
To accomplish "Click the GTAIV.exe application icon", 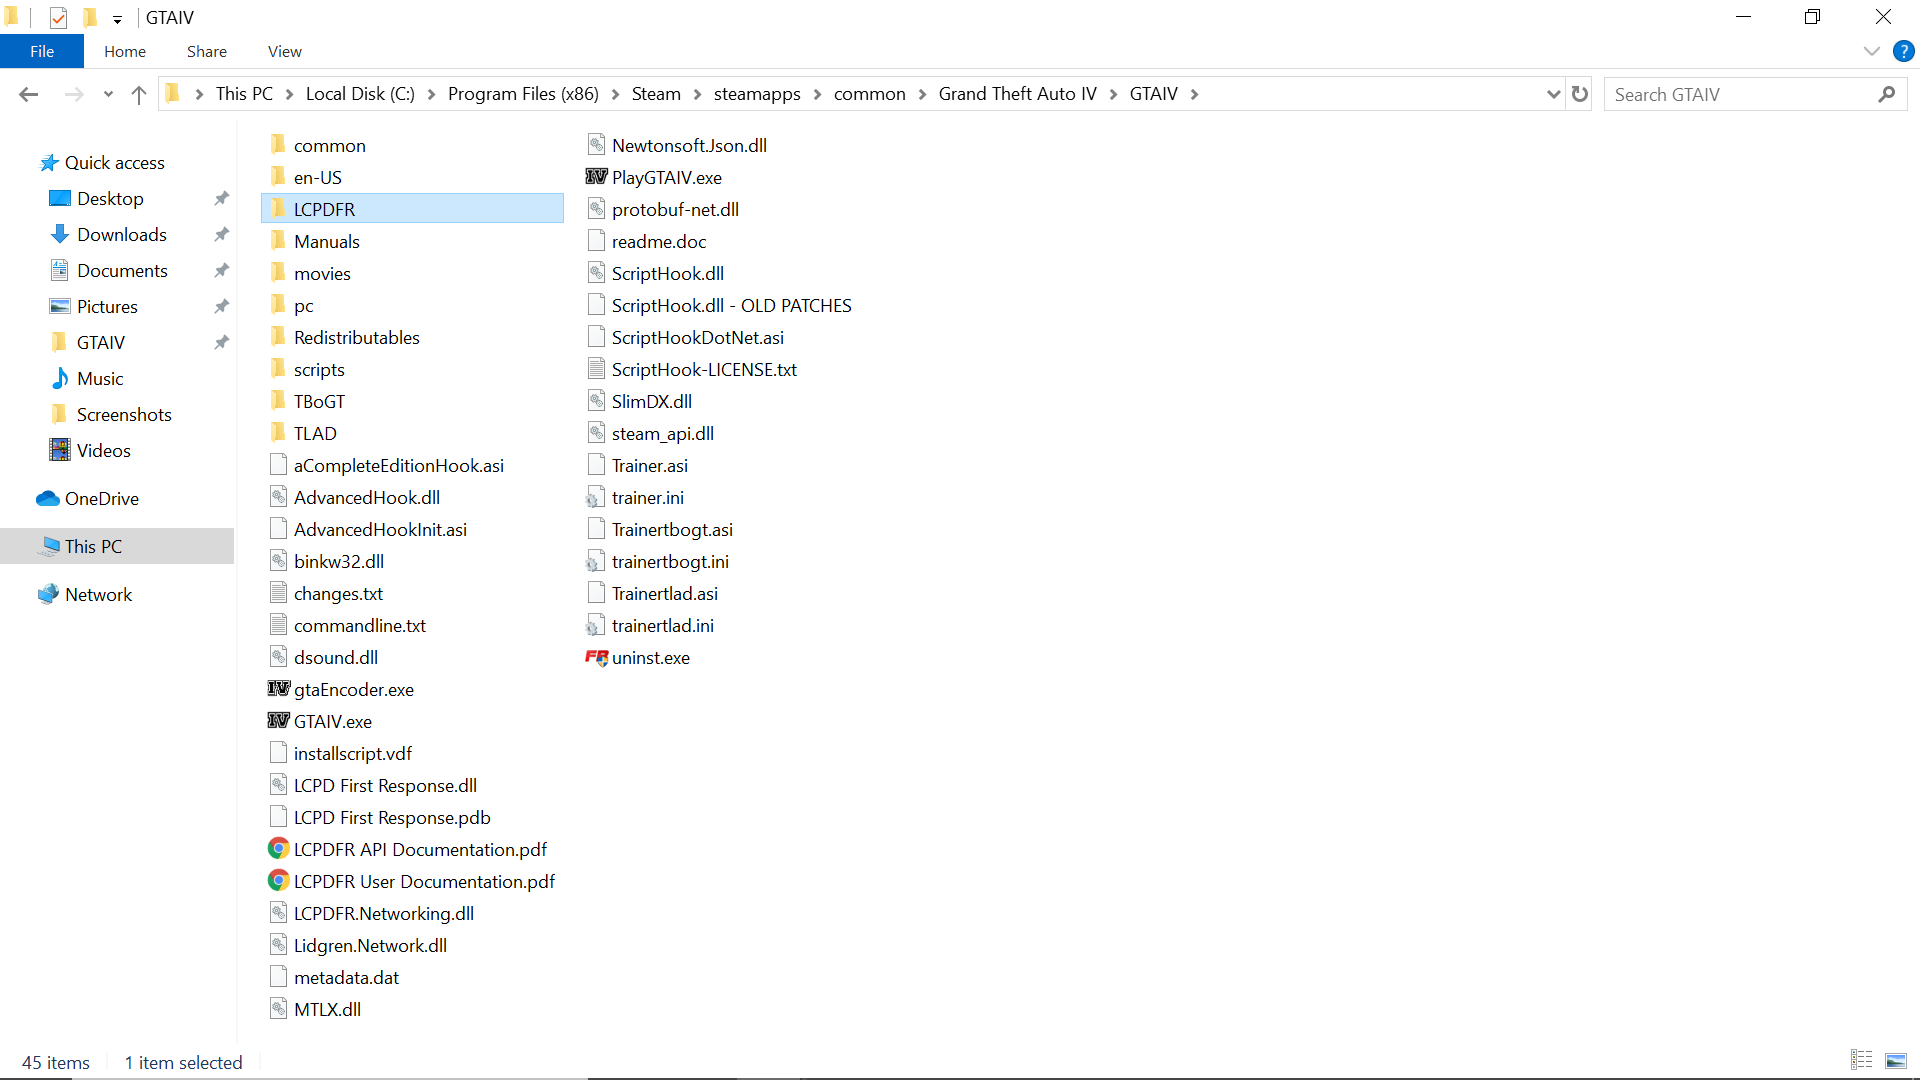I will click(x=278, y=721).
